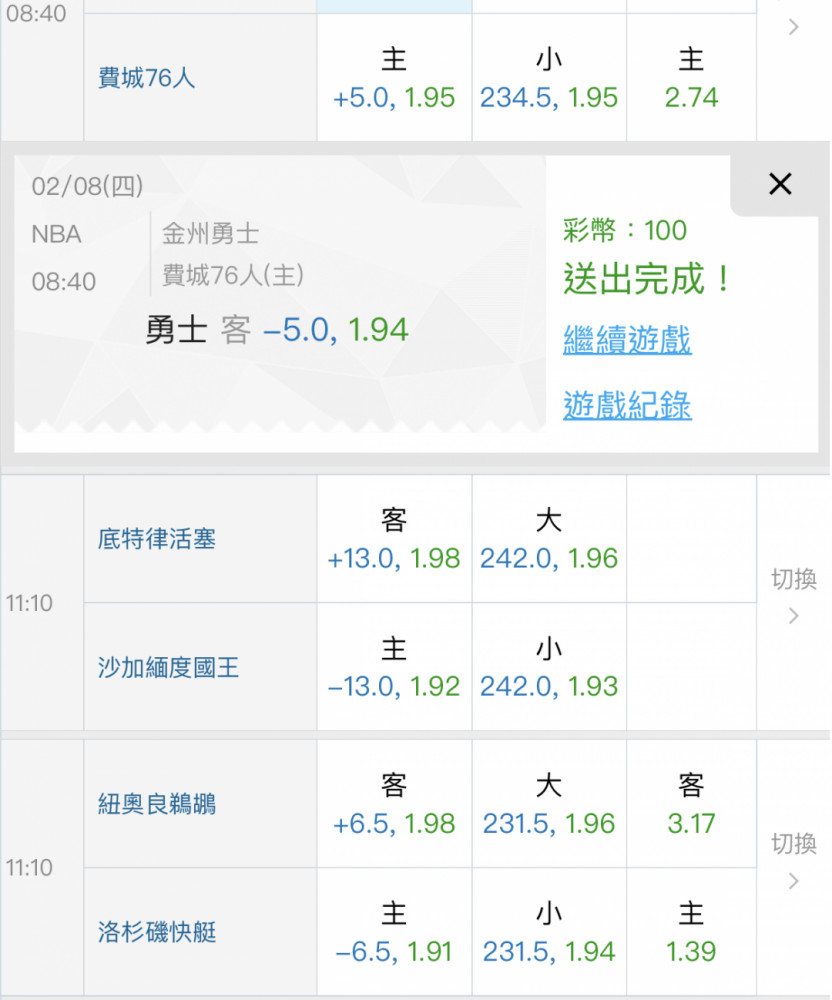Select 76ers under 234.5, 1.95

548,79
